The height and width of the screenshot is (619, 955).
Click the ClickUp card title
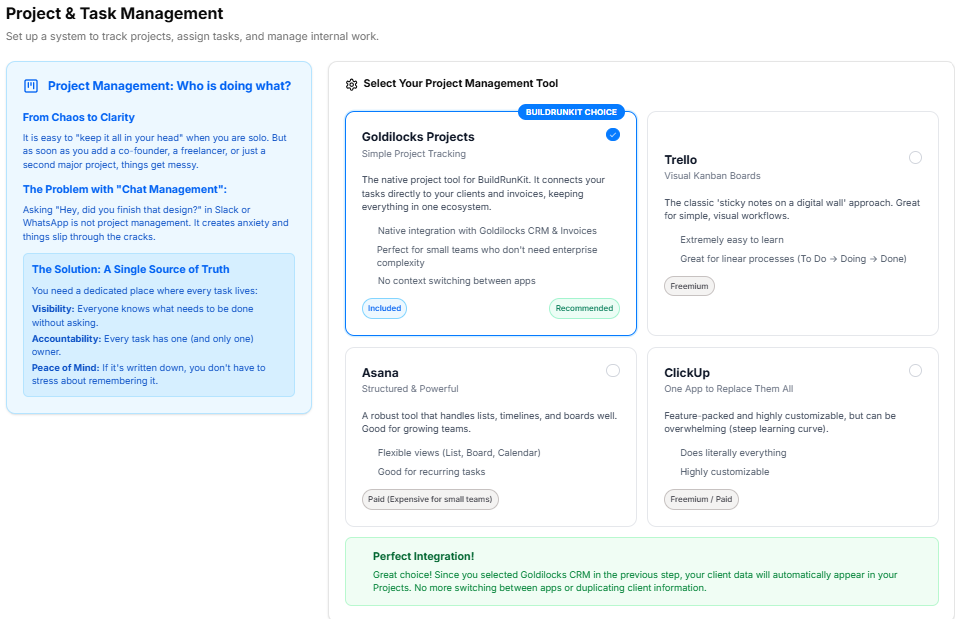[x=687, y=372]
